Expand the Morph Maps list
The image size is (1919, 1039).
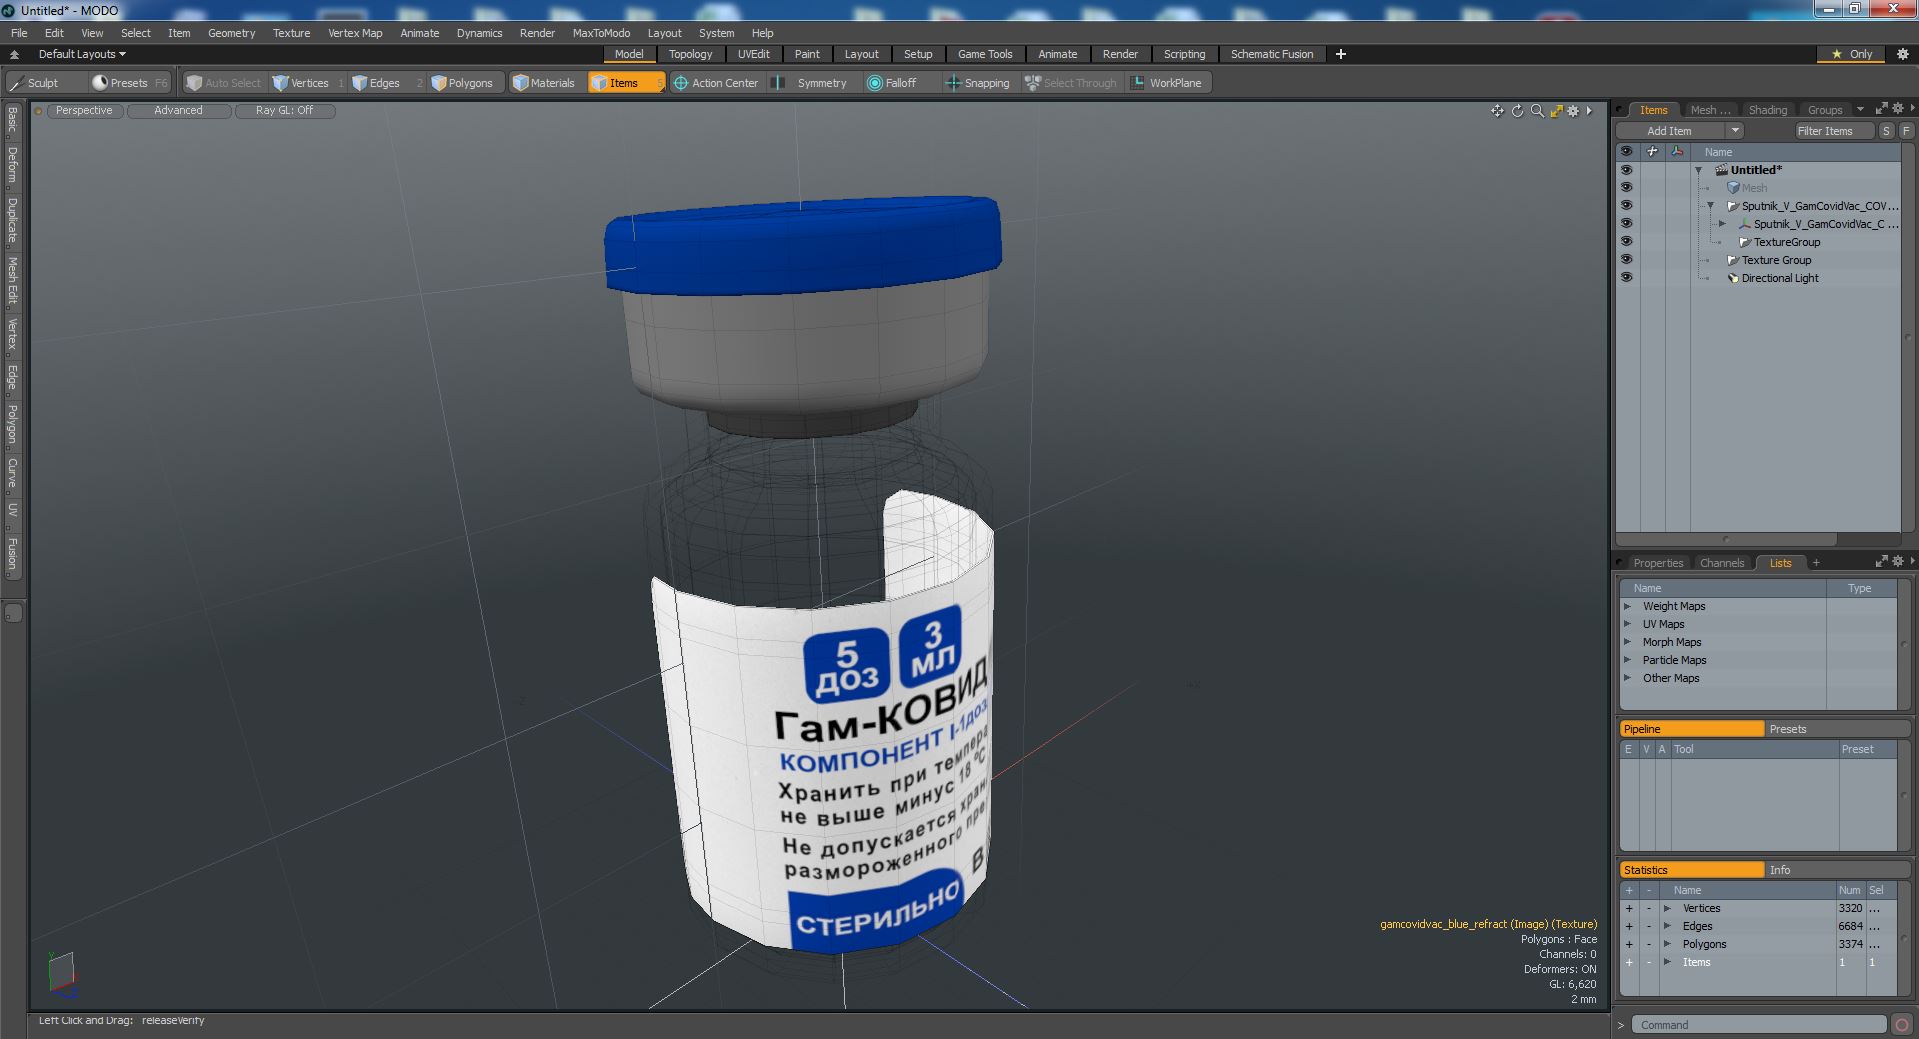click(x=1627, y=642)
